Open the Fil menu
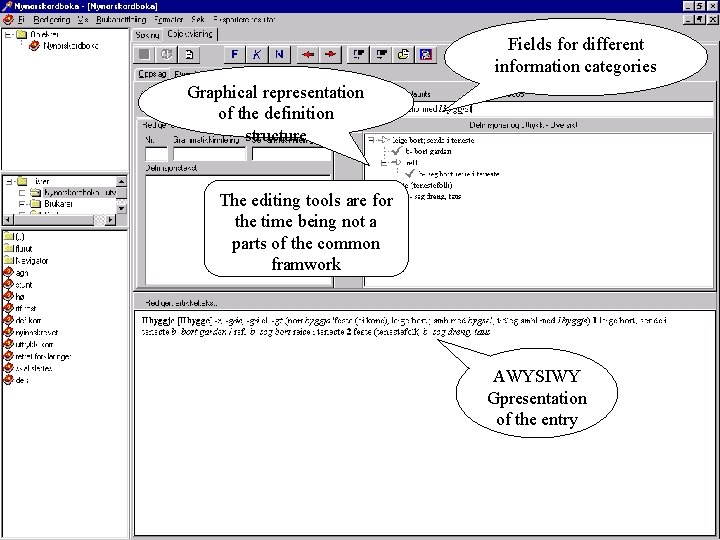Image resolution: width=720 pixels, height=540 pixels. pyautogui.click(x=21, y=20)
